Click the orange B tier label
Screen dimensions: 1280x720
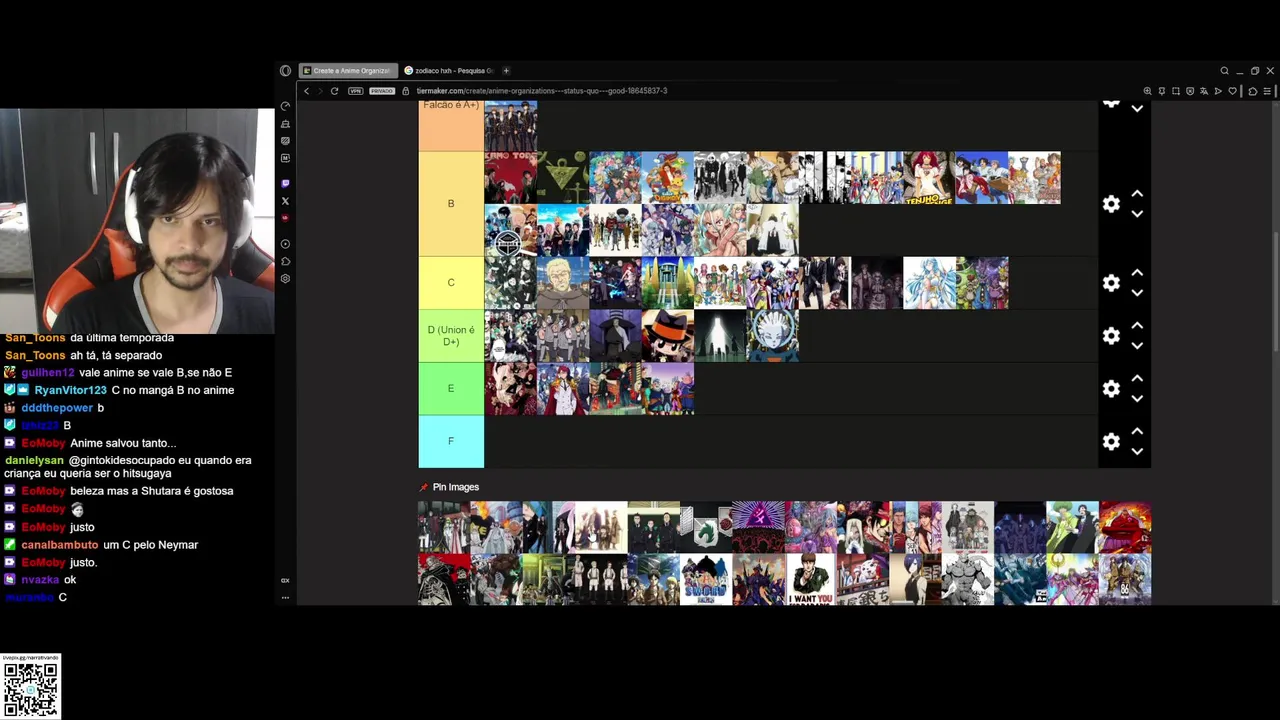(x=451, y=204)
